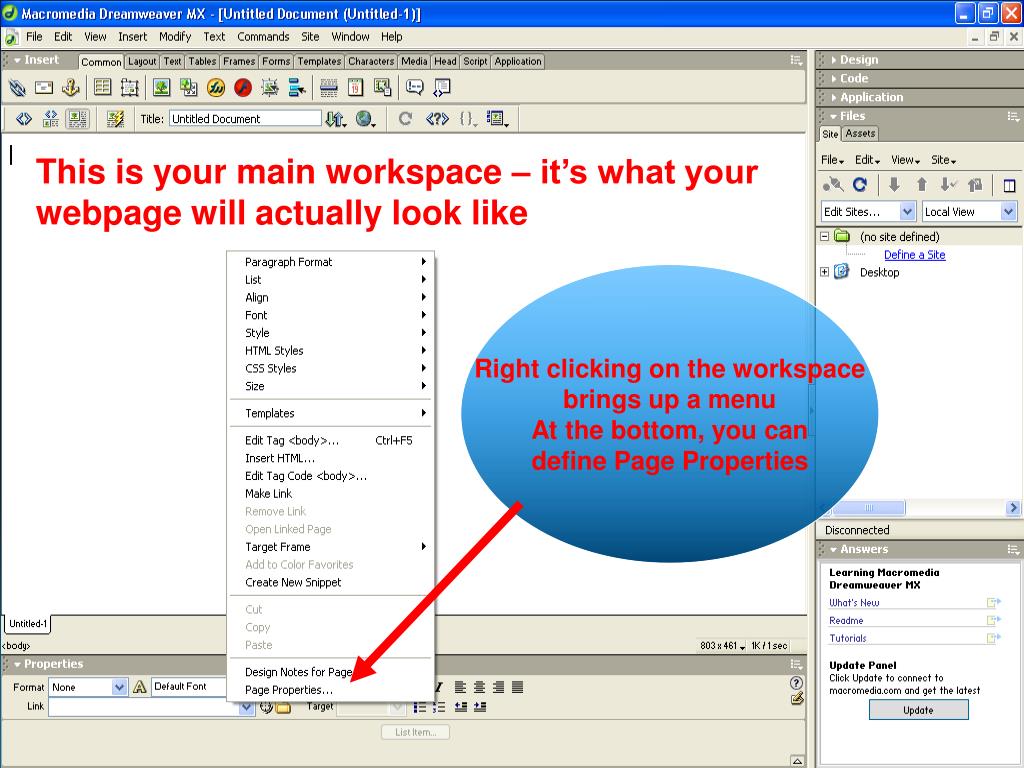Click the Draw Layer icon

(x=129, y=88)
